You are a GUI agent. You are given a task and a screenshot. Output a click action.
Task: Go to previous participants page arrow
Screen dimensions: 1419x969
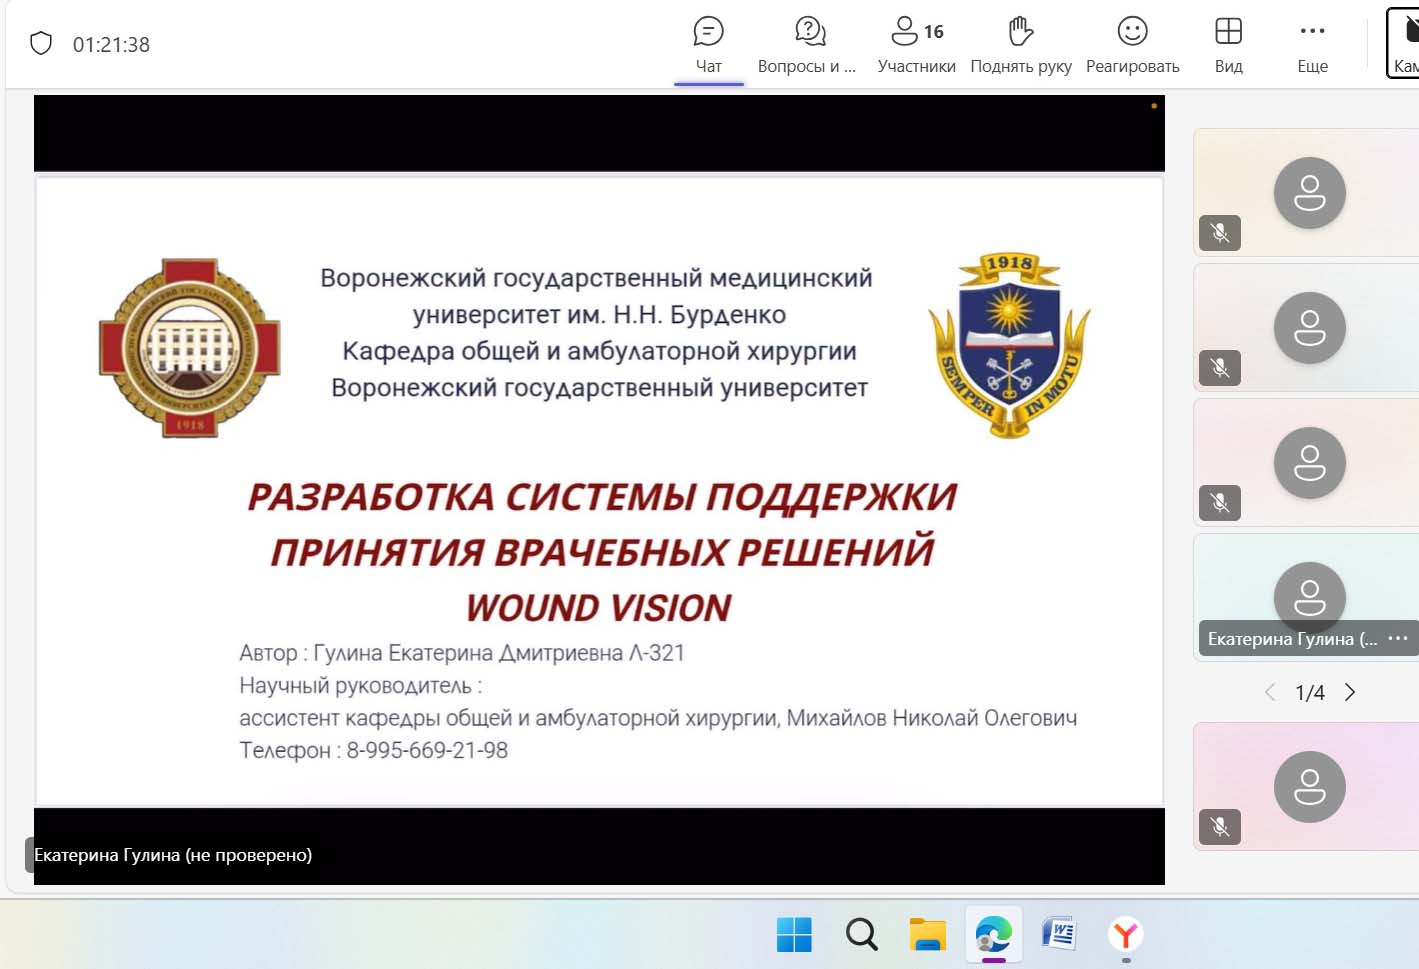(1270, 692)
